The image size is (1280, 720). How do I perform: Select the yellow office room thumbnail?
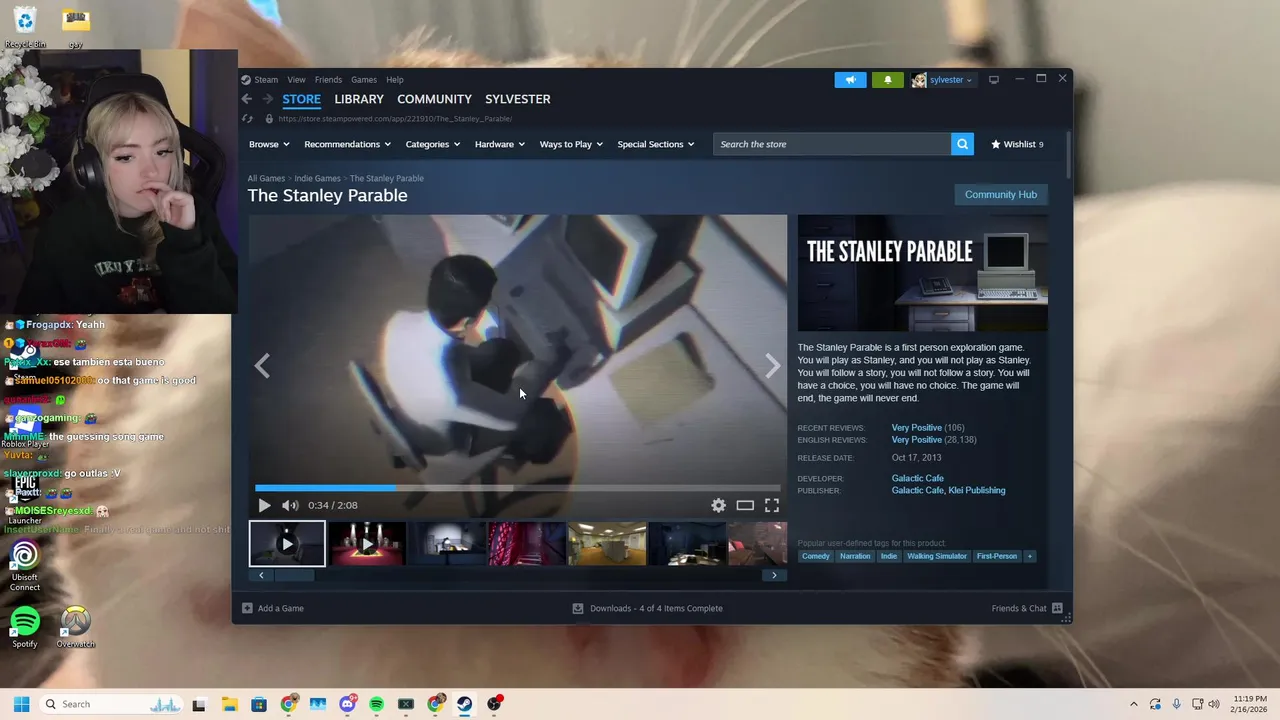[607, 544]
